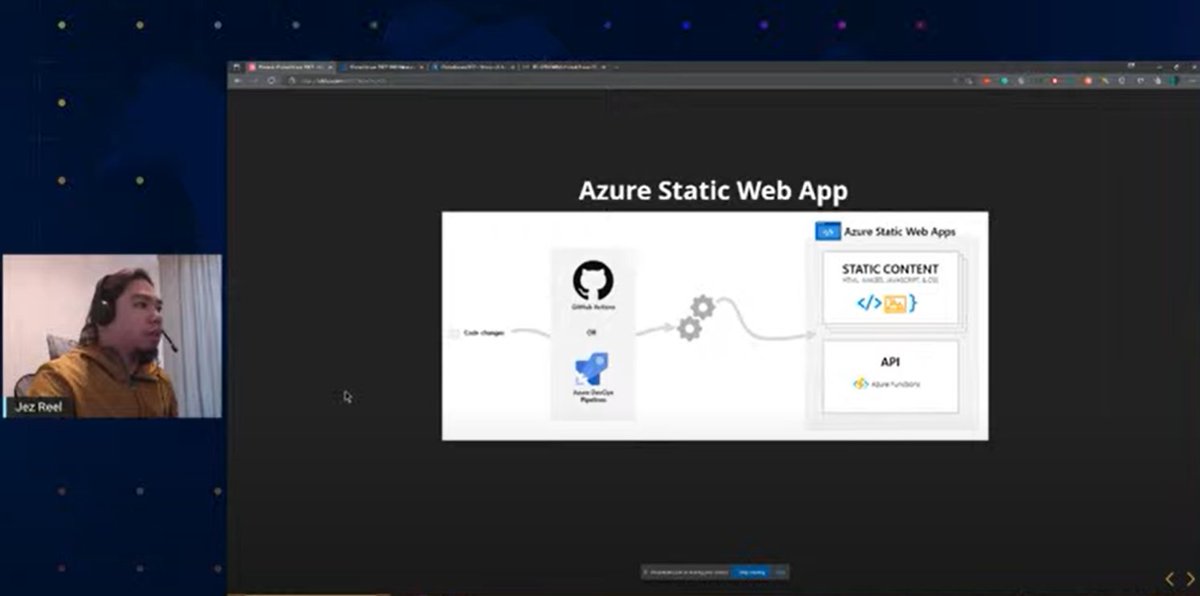Click the Azure Static Web Apps logo

[x=828, y=231]
